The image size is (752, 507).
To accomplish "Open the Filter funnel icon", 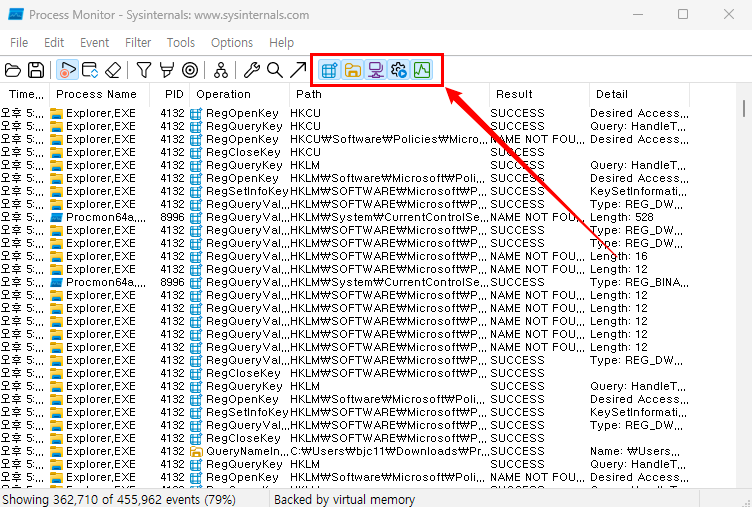I will point(144,70).
